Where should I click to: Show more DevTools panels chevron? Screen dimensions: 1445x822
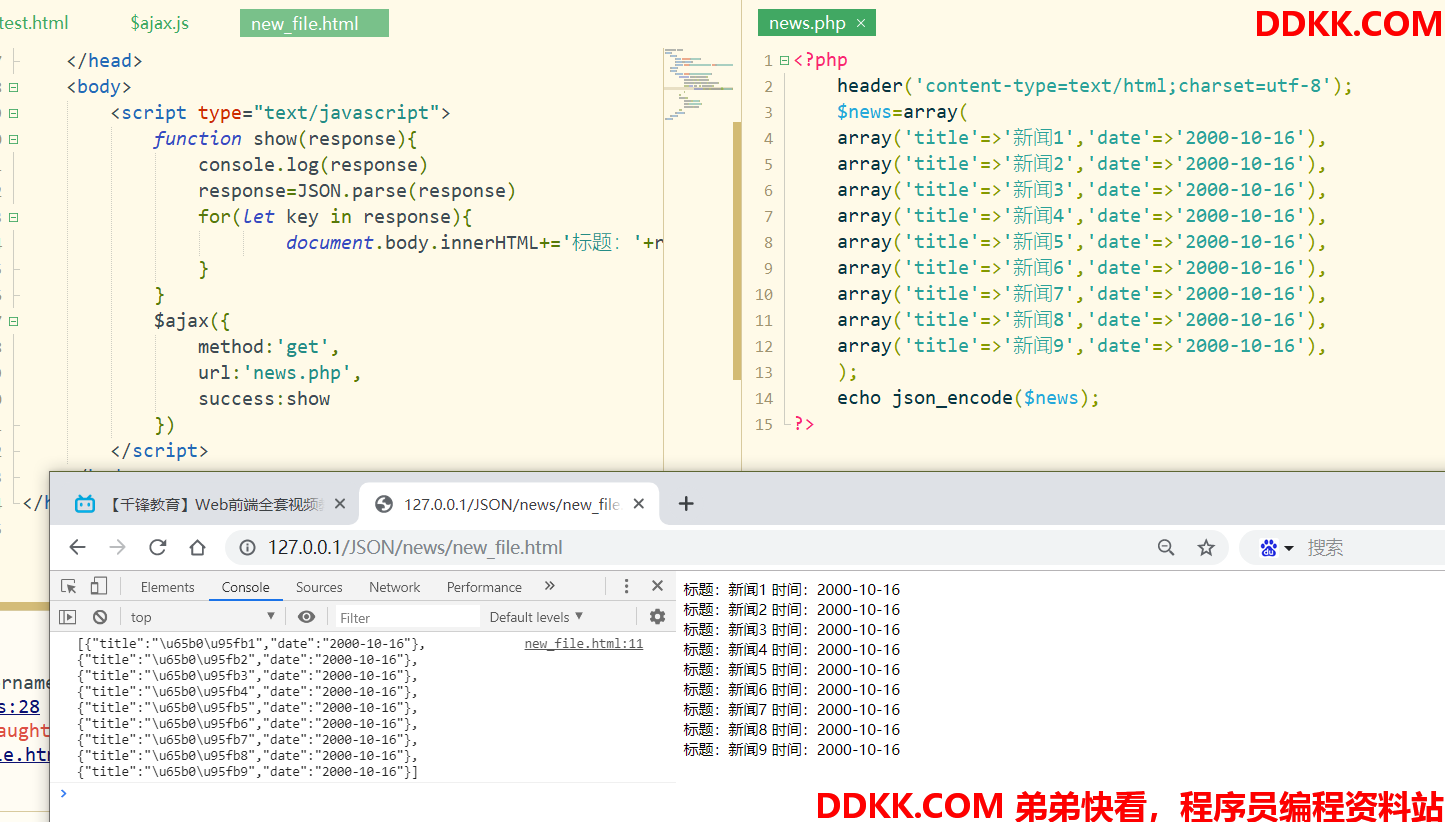tap(549, 586)
